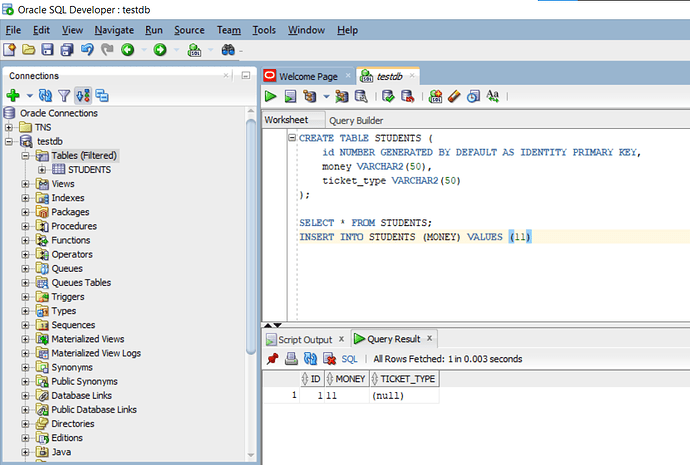Switch to the Script Output tab
This screenshot has width=690, height=465.
click(305, 340)
